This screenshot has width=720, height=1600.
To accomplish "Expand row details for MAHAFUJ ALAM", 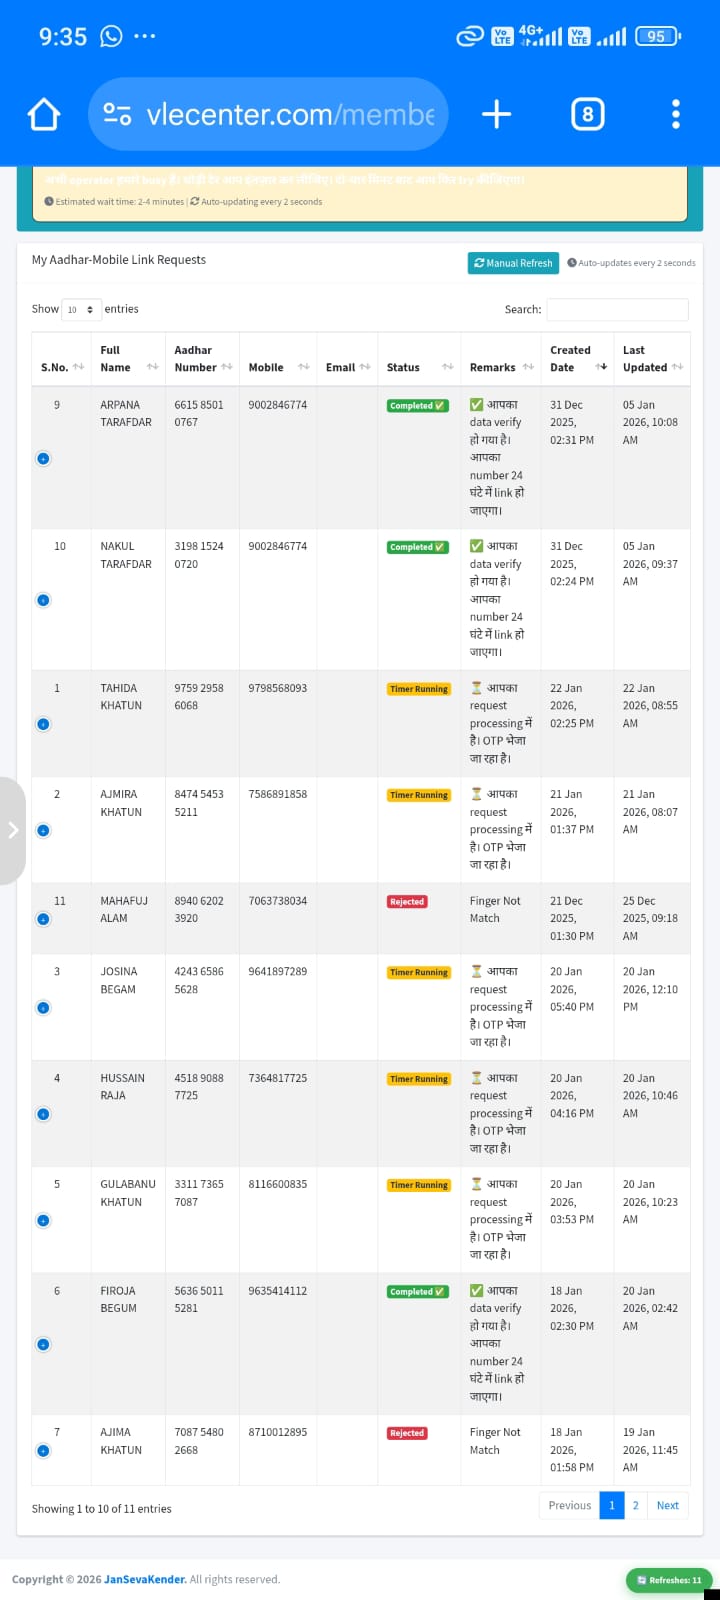I will click(43, 919).
